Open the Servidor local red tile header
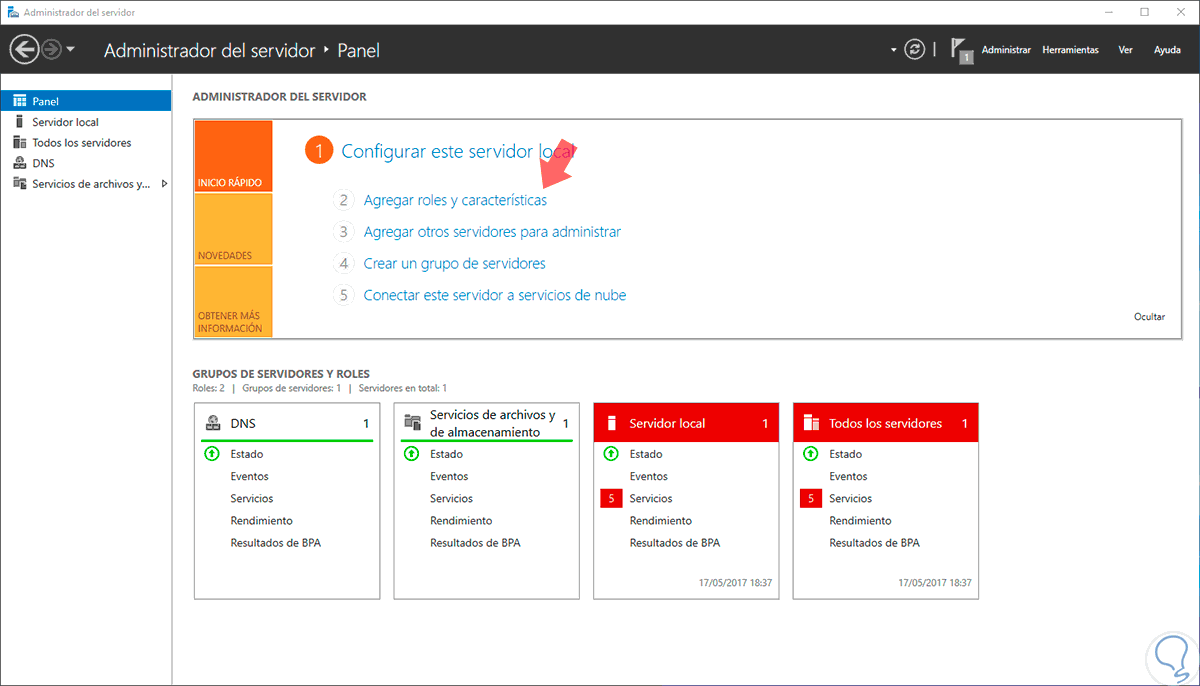Screen dimensions: 1200x686 click(x=686, y=423)
